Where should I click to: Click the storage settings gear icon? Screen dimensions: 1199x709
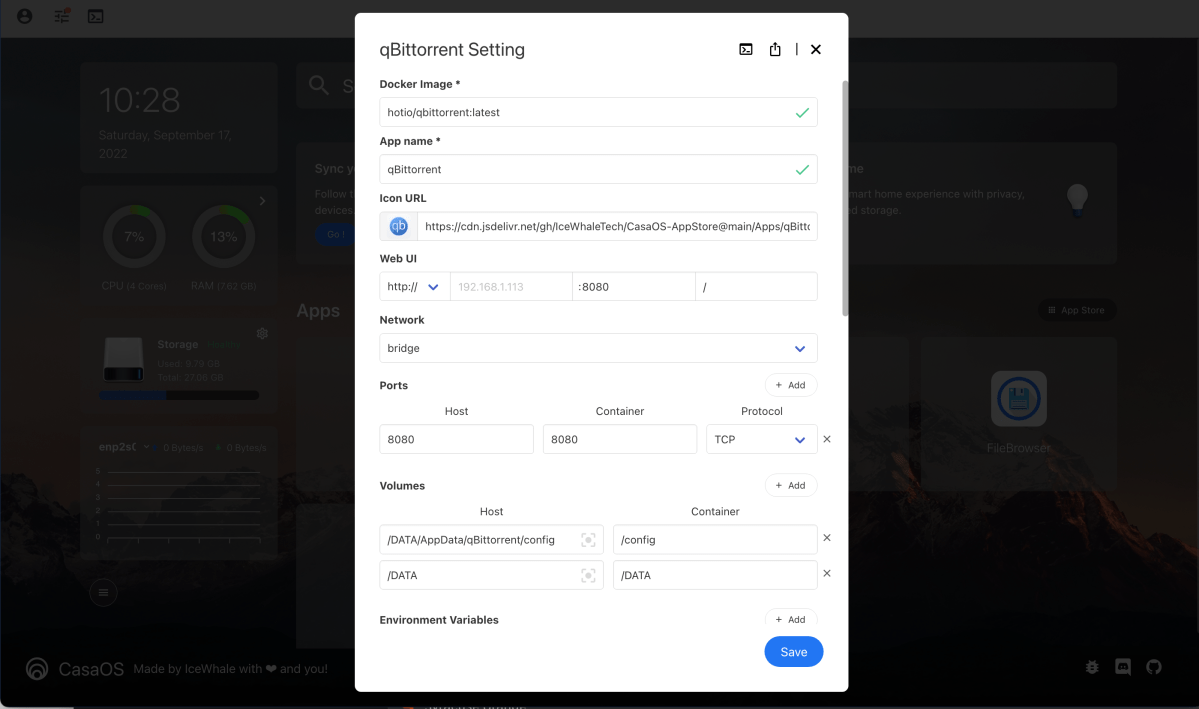(x=262, y=333)
